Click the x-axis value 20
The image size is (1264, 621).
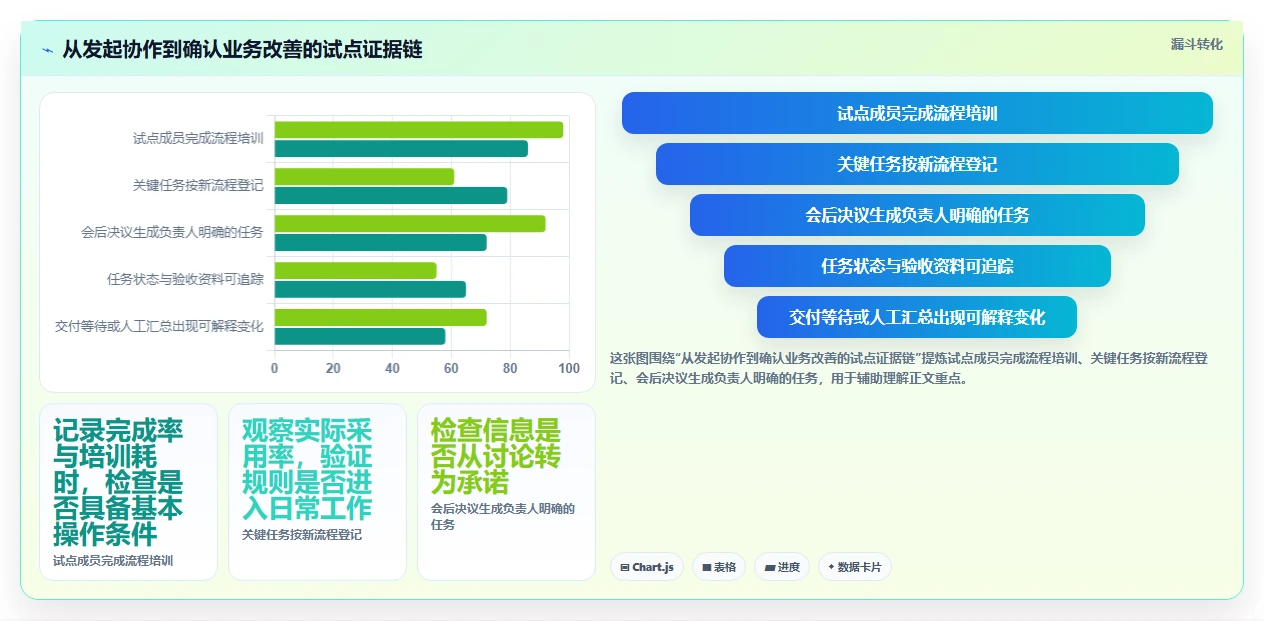pyautogui.click(x=333, y=369)
